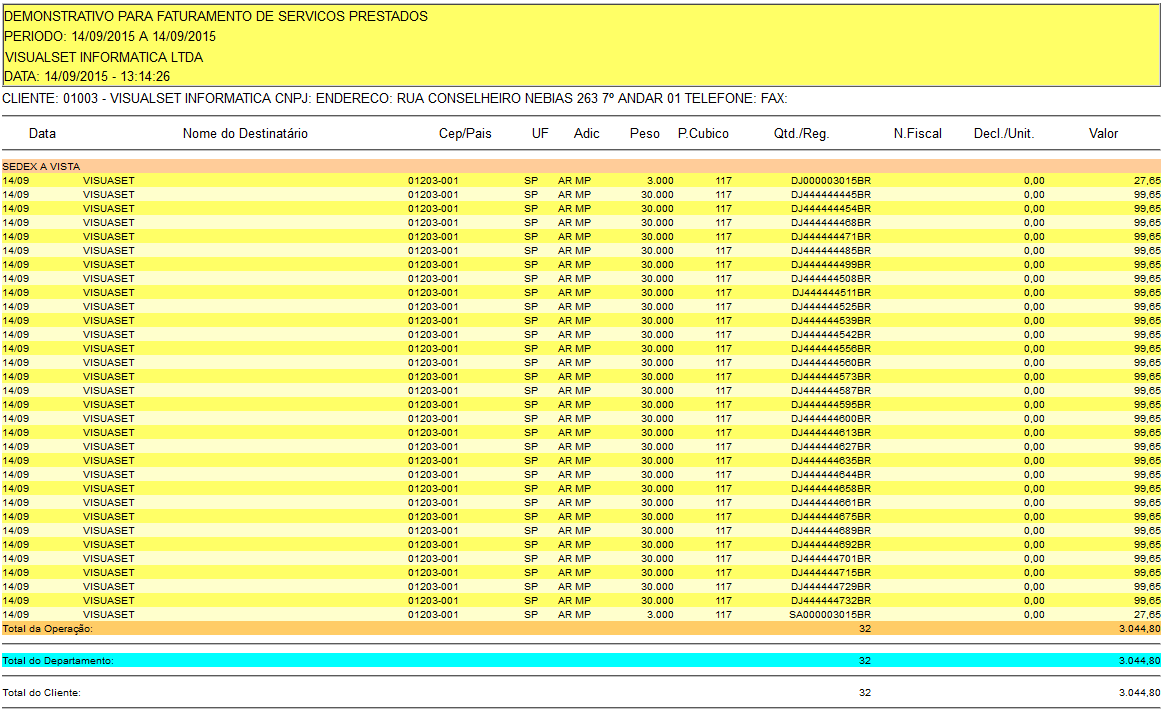Image resolution: width=1163 pixels, height=710 pixels.
Task: Select tracking code DJ444444692BR
Action: [831, 545]
